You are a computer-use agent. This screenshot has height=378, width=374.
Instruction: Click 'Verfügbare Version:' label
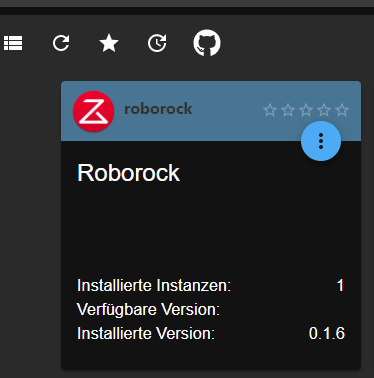[148, 309]
